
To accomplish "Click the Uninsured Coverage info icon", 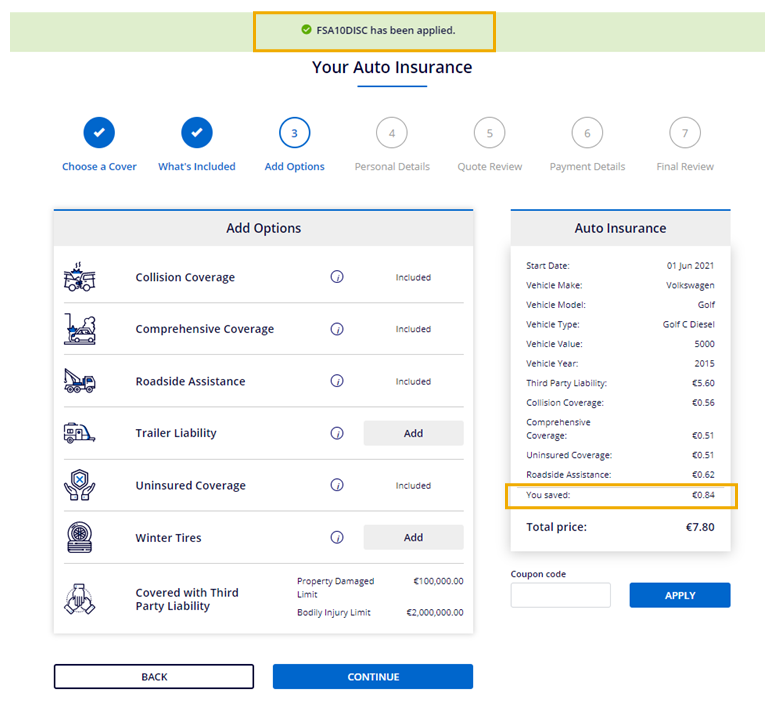I will click(x=337, y=485).
